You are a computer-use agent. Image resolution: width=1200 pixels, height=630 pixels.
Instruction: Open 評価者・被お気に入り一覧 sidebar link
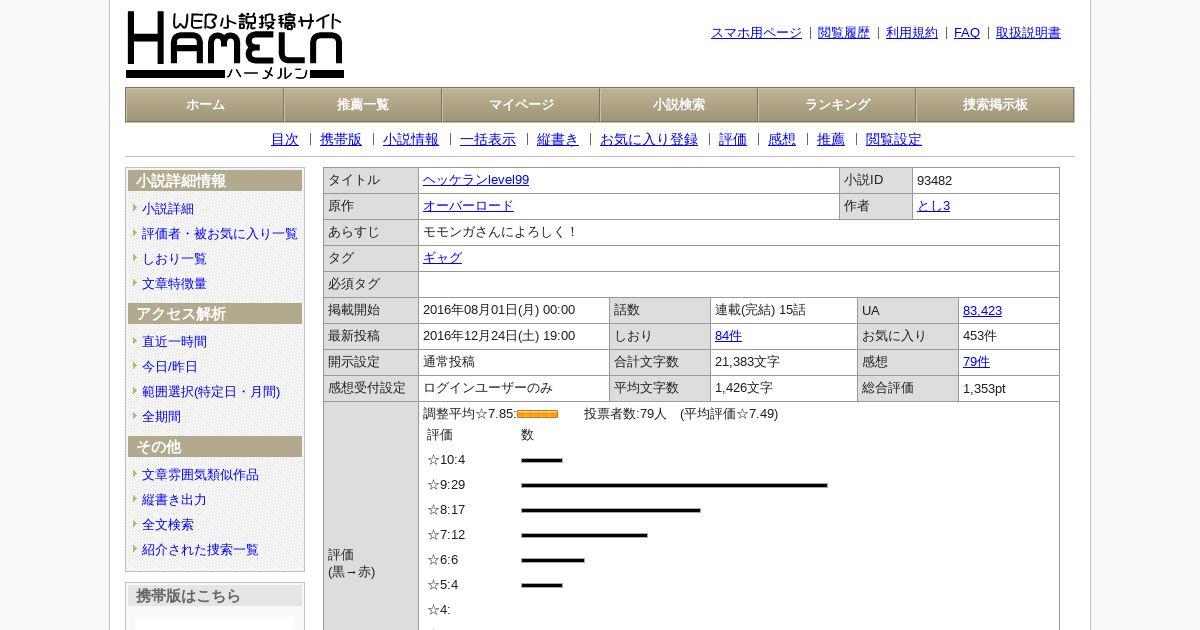click(220, 234)
